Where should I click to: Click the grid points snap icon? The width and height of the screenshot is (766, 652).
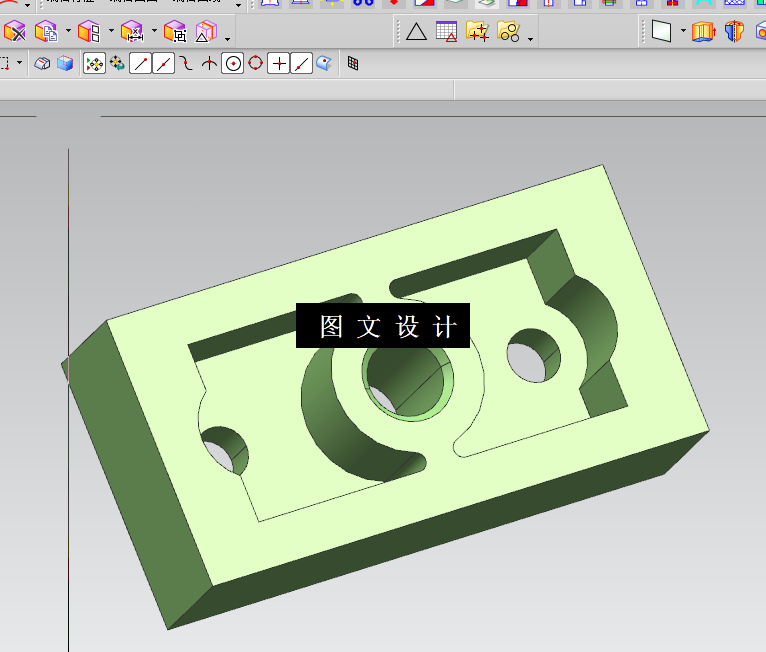pyautogui.click(x=353, y=63)
